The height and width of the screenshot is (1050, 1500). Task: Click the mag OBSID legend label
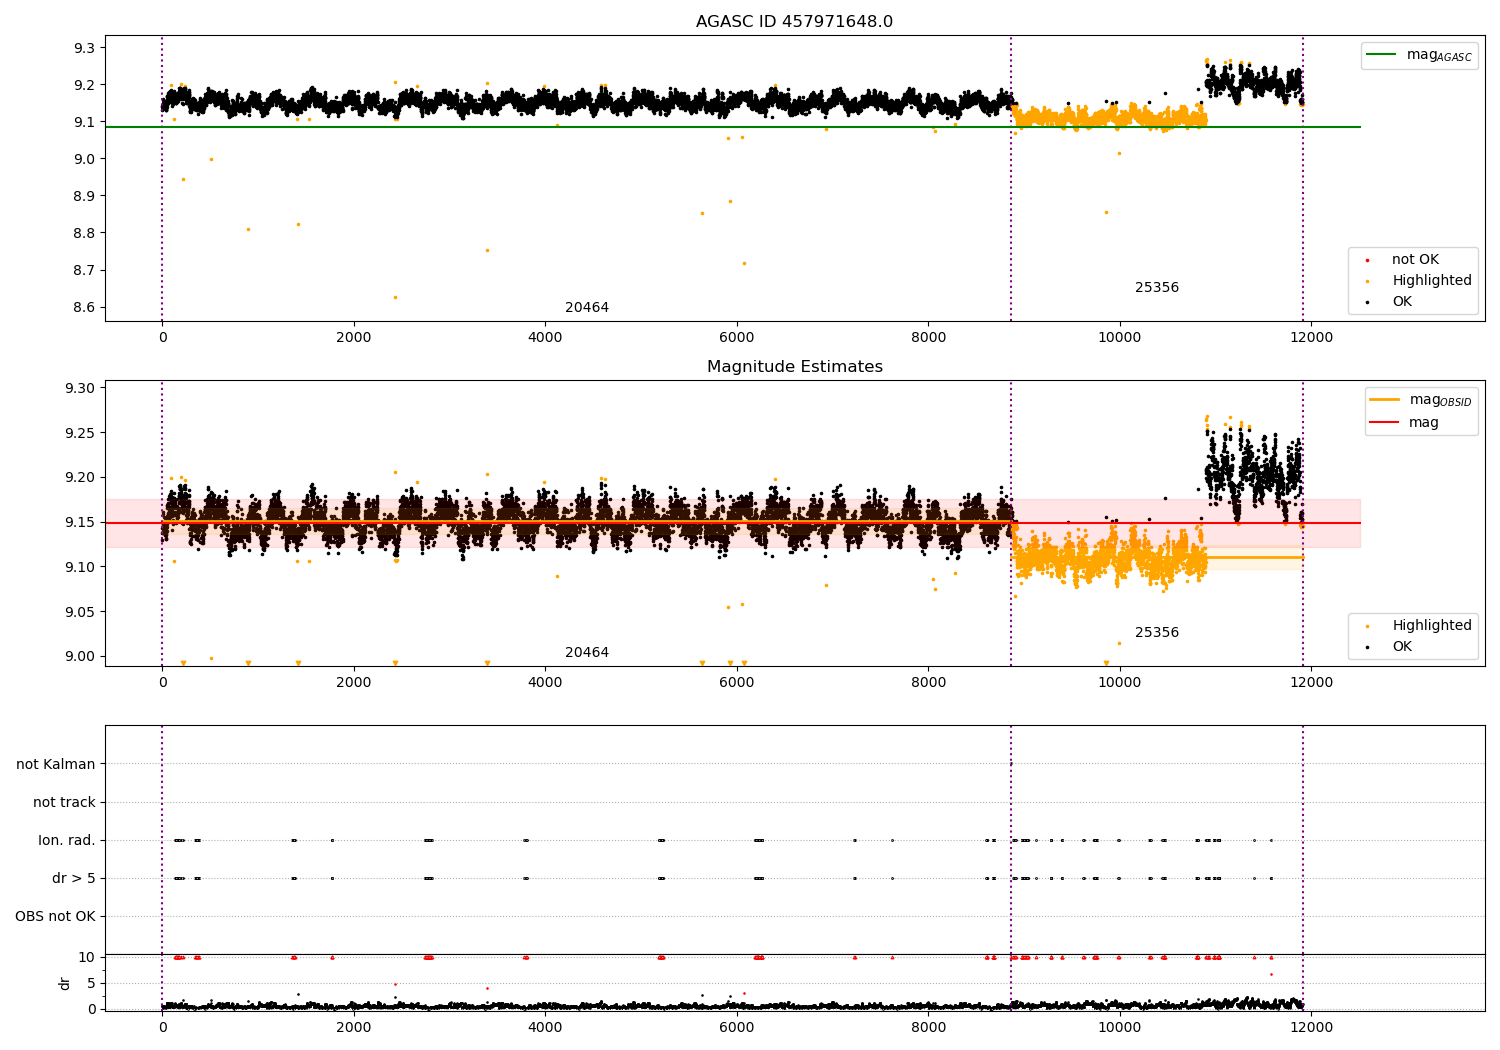point(1440,400)
